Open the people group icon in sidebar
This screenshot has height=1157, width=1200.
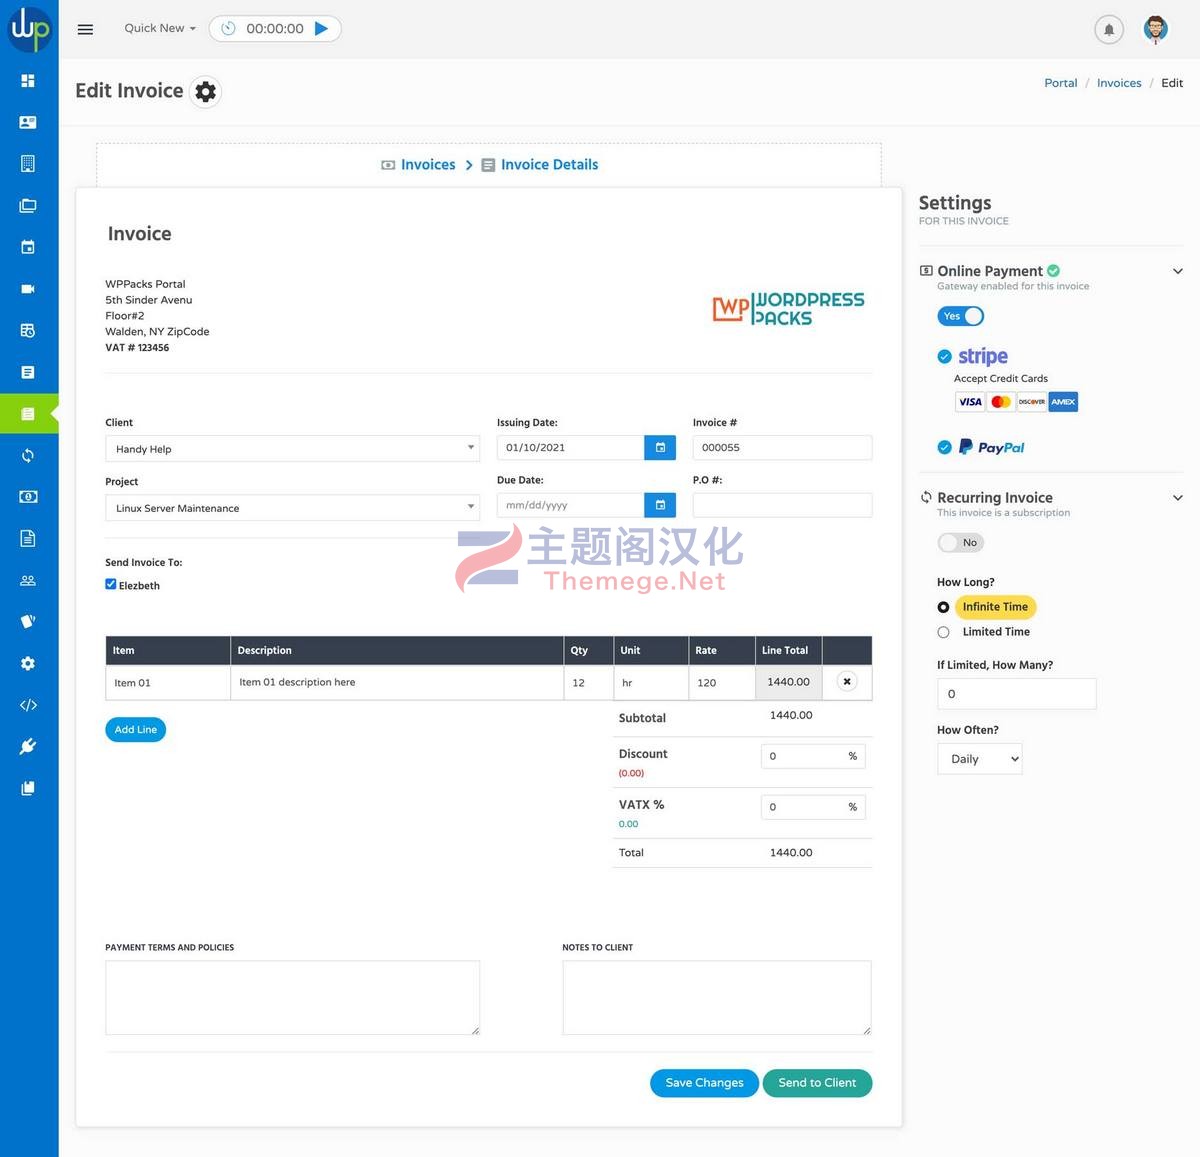[28, 580]
